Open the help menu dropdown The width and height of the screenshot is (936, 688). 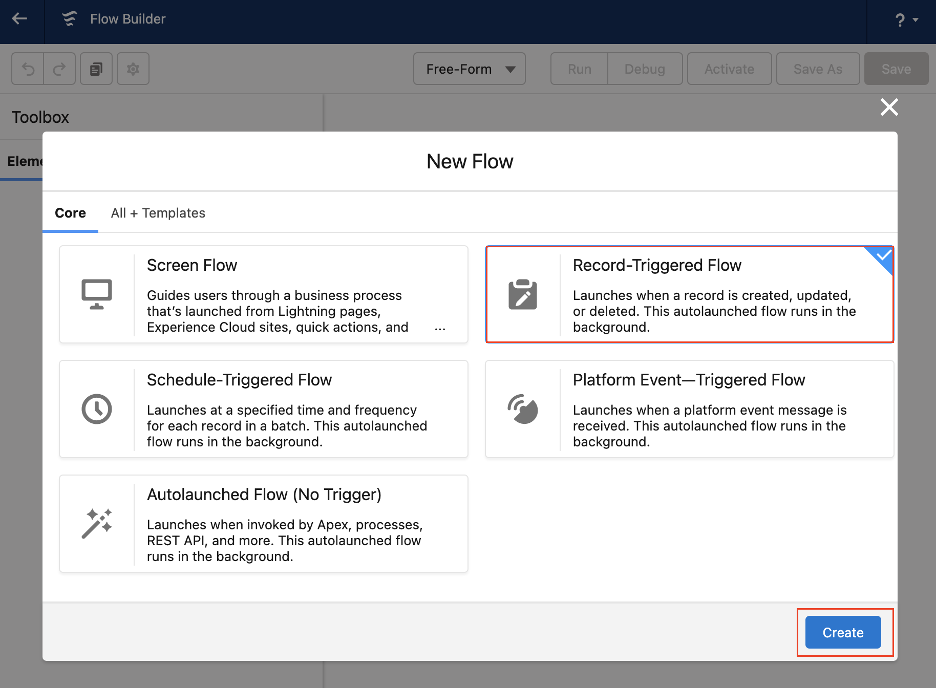click(x=903, y=19)
